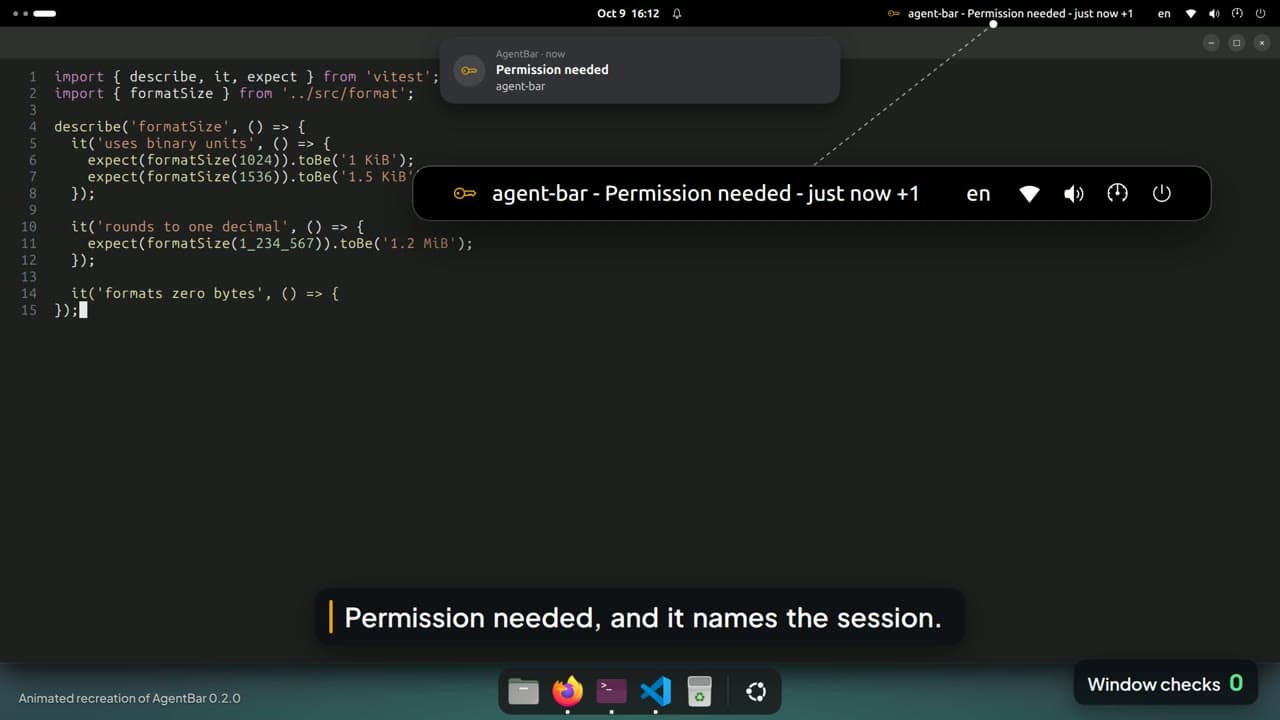The width and height of the screenshot is (1280, 720).
Task: Click the key icon in the notification popup
Action: [x=468, y=70]
